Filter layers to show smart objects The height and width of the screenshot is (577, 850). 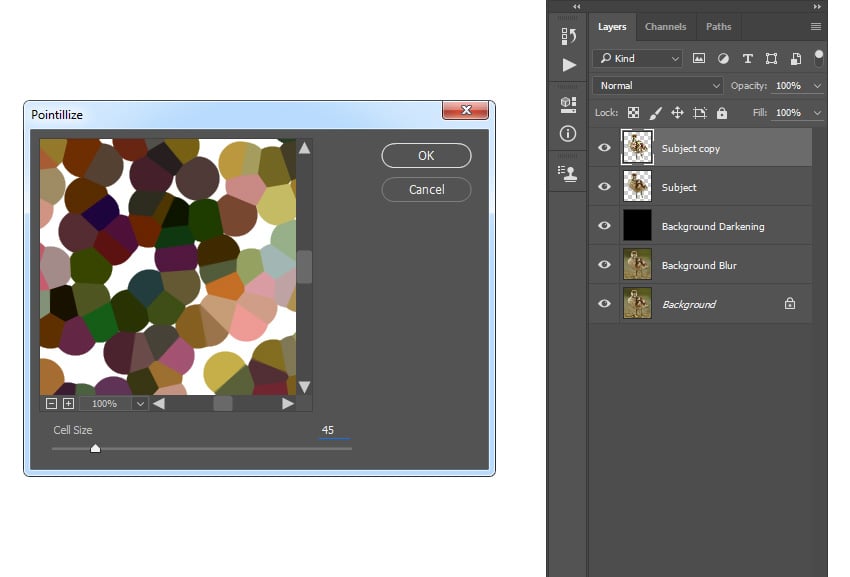(795, 58)
